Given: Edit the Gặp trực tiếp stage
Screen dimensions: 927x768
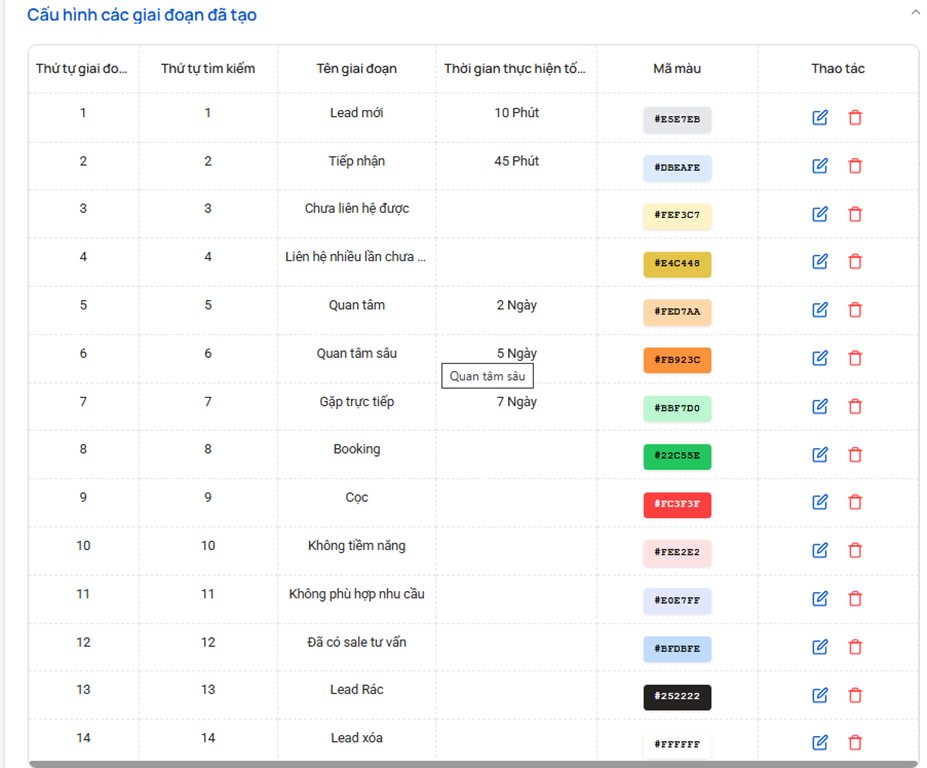Looking at the screenshot, I should [819, 407].
